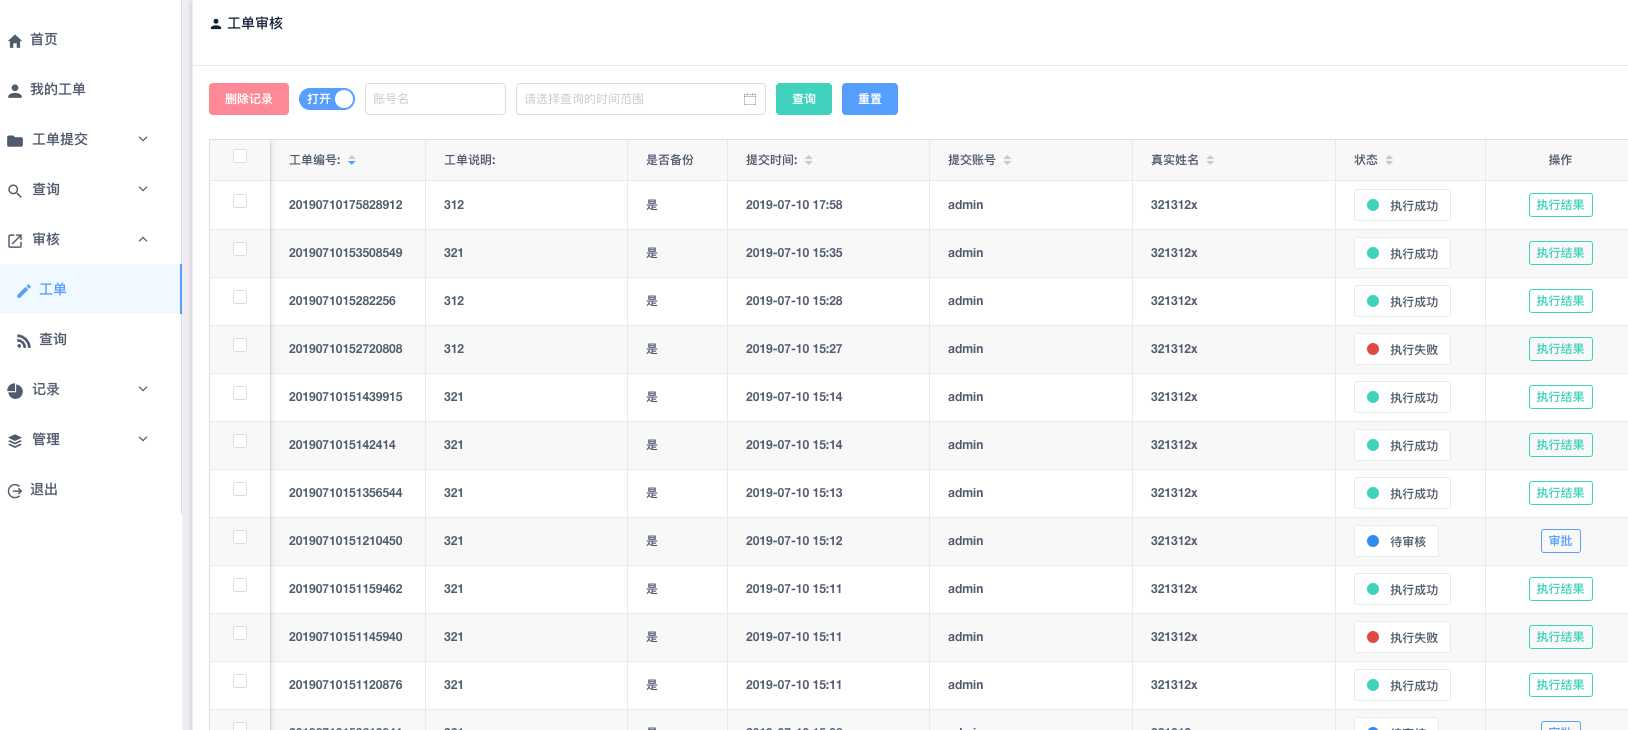Check the row for order 20190710152720808
1628x730 pixels.
pyautogui.click(x=240, y=345)
